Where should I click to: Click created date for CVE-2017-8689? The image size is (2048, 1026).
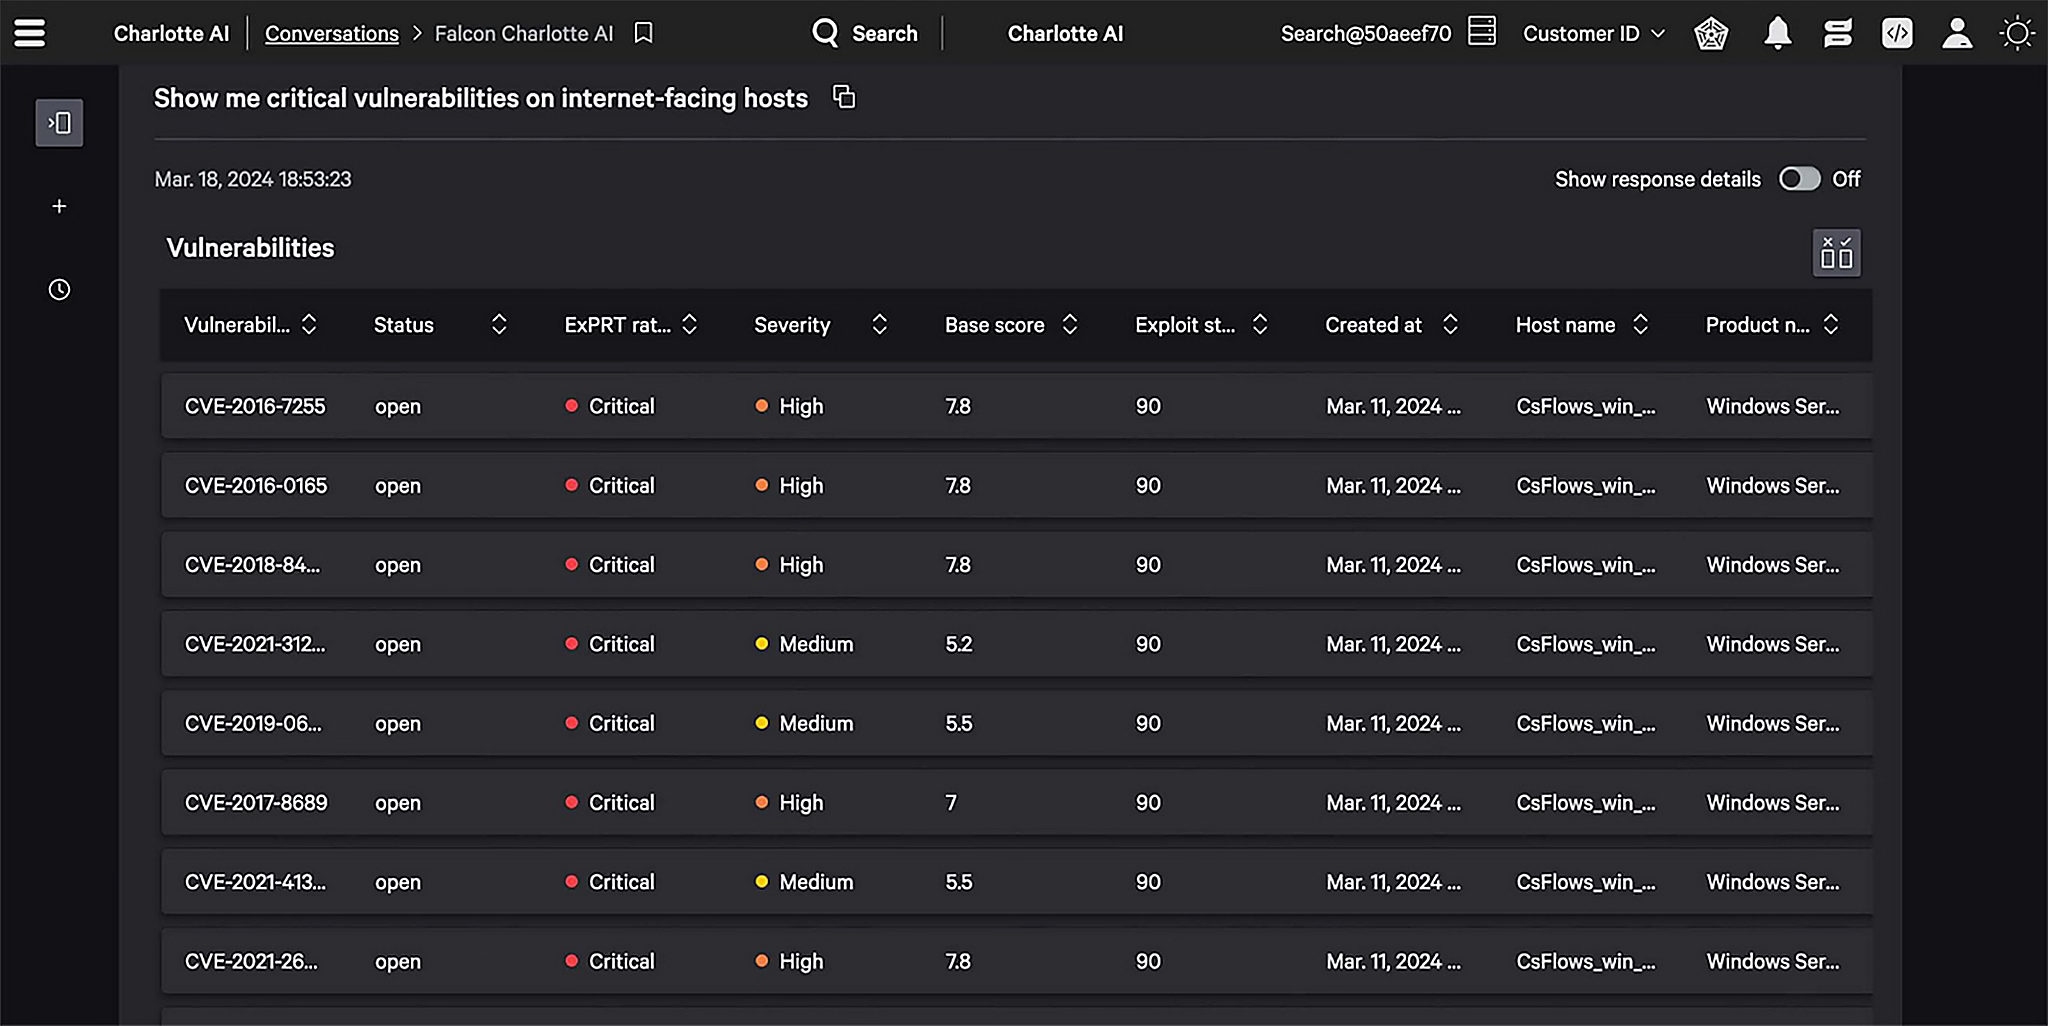click(x=1393, y=803)
